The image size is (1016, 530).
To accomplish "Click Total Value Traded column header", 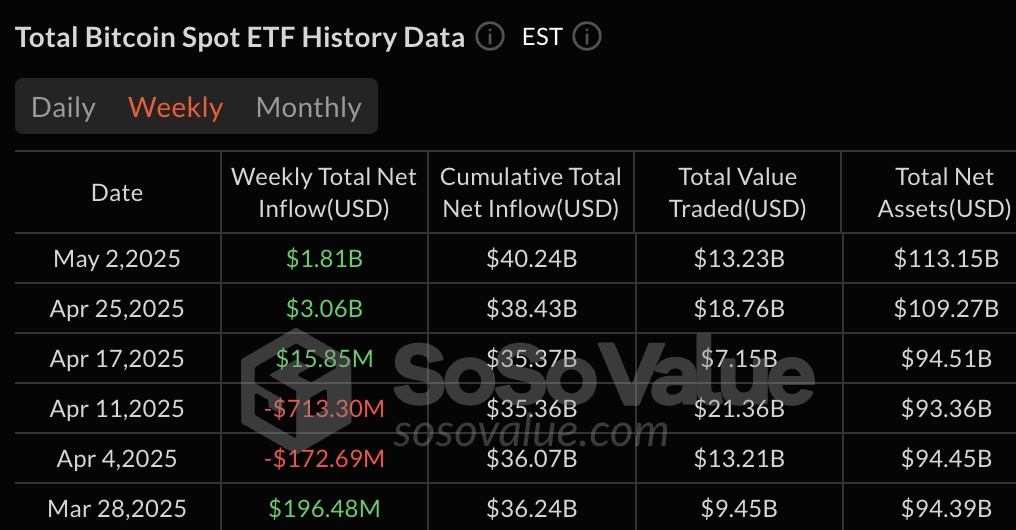I will (x=737, y=193).
